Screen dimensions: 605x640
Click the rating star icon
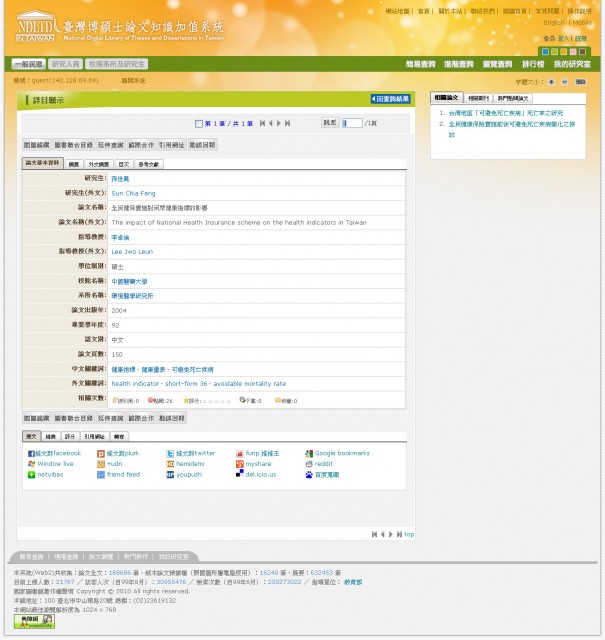tap(186, 400)
